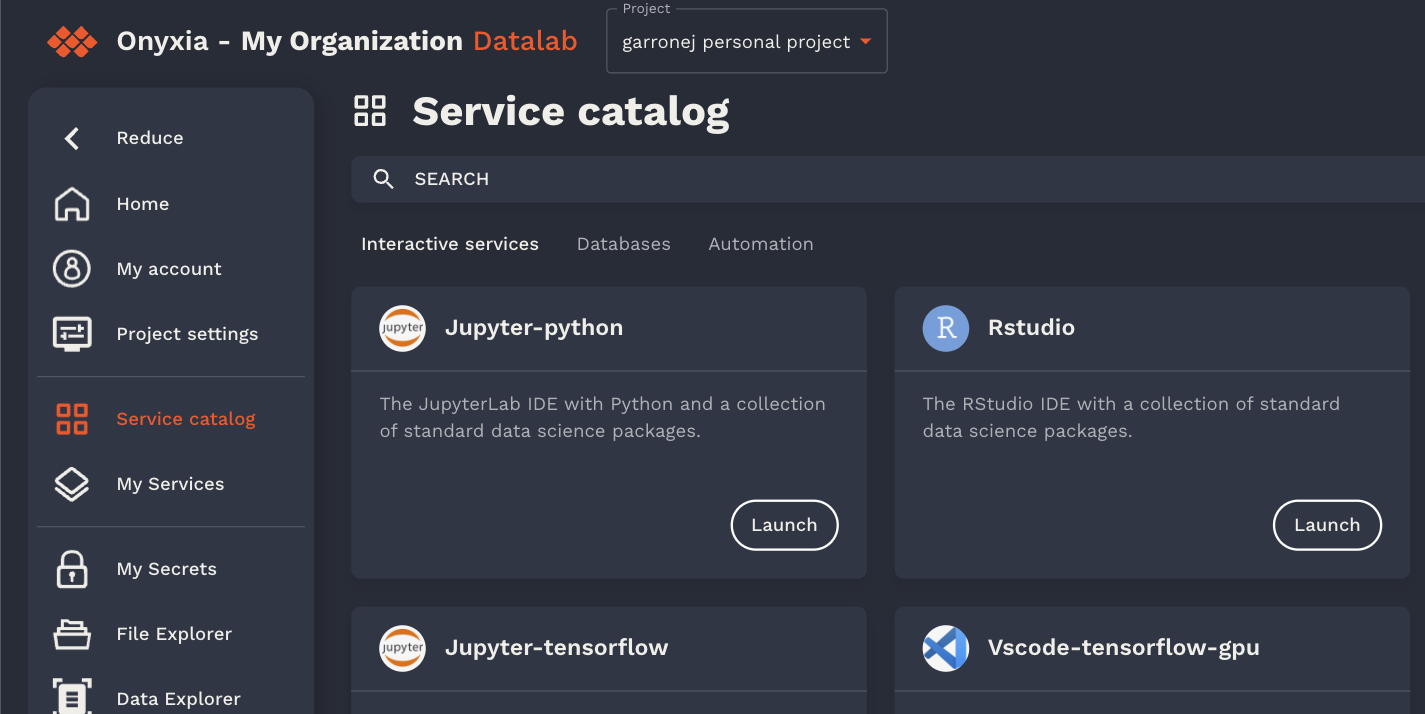Launch the Jupyter-python service
This screenshot has height=714, width=1425.
(x=784, y=525)
